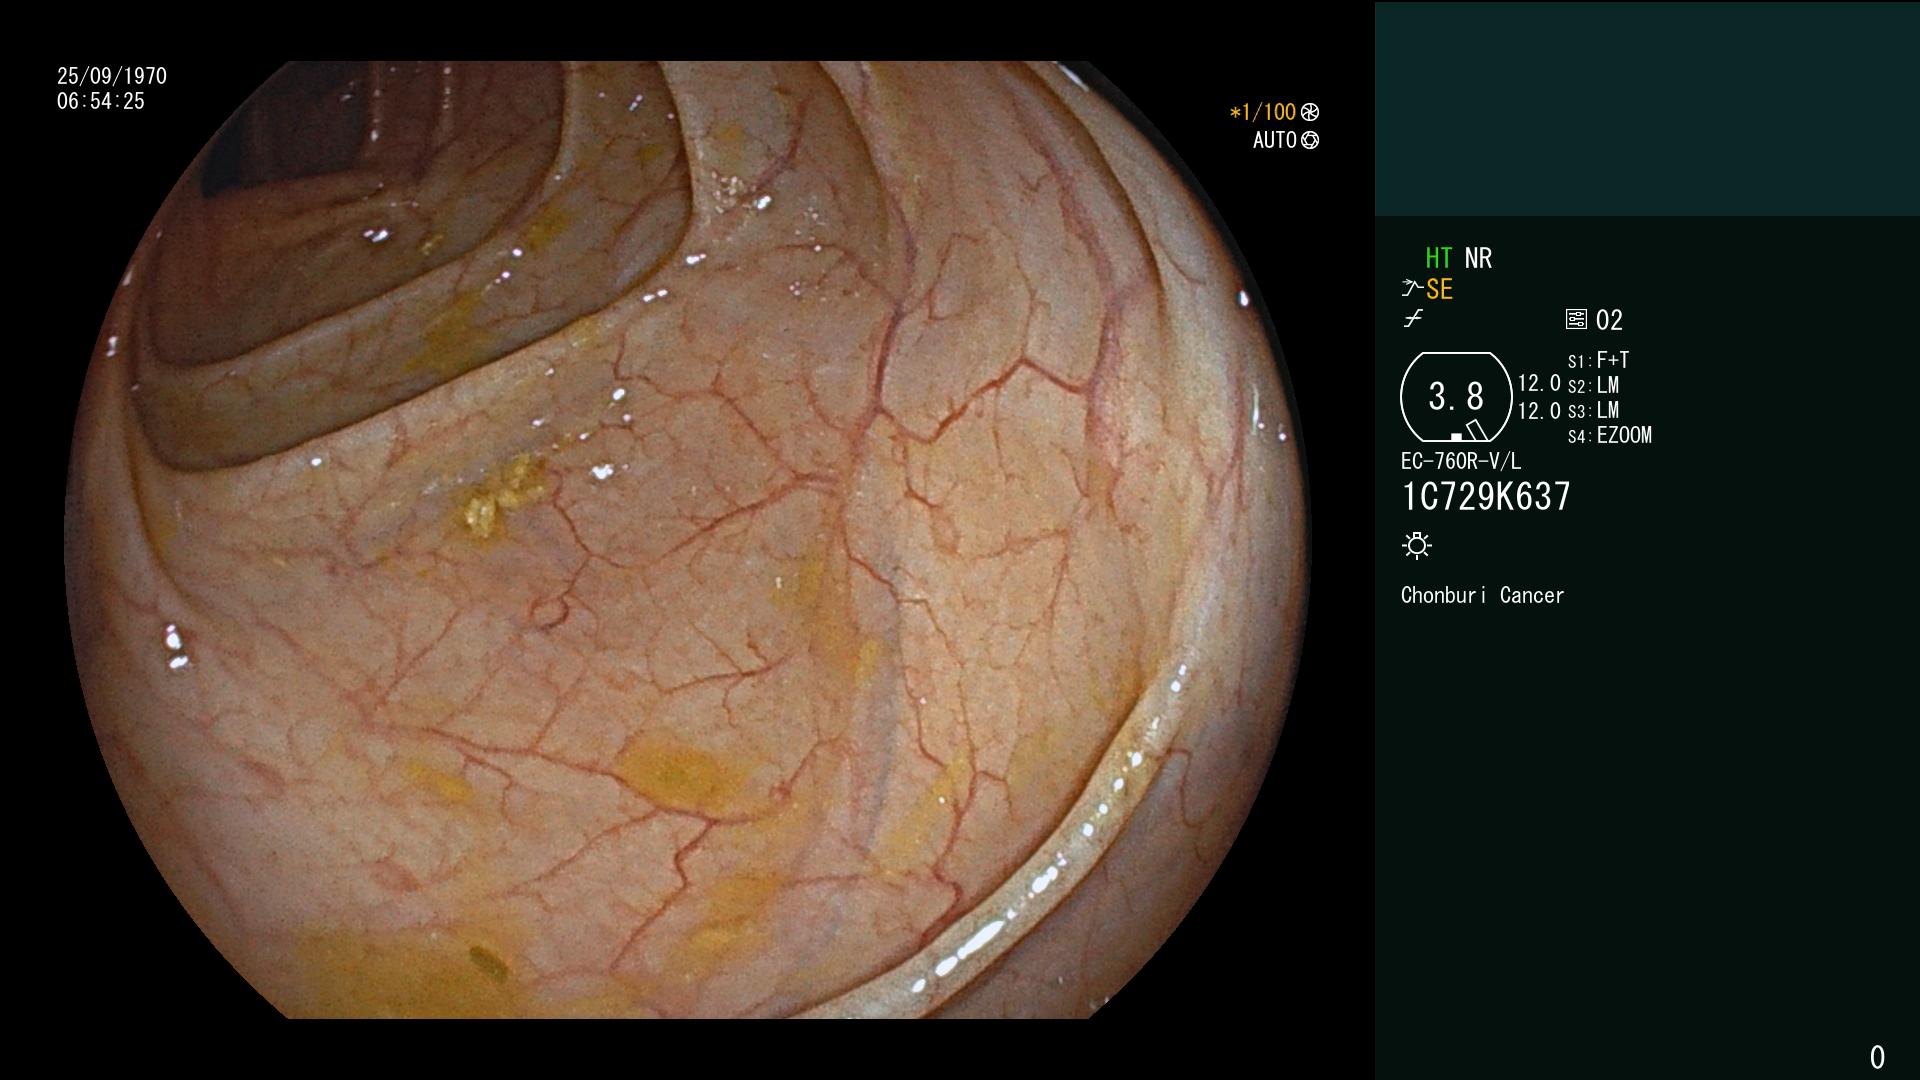Viewport: 1920px width, 1080px height.
Task: Click the S4: EZOOM switch assignment
Action: pyautogui.click(x=1610, y=436)
